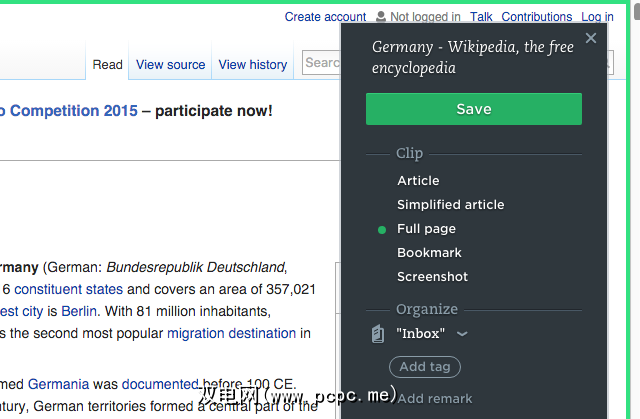Open the migration destination link
This screenshot has width=640, height=419.
click(231, 333)
